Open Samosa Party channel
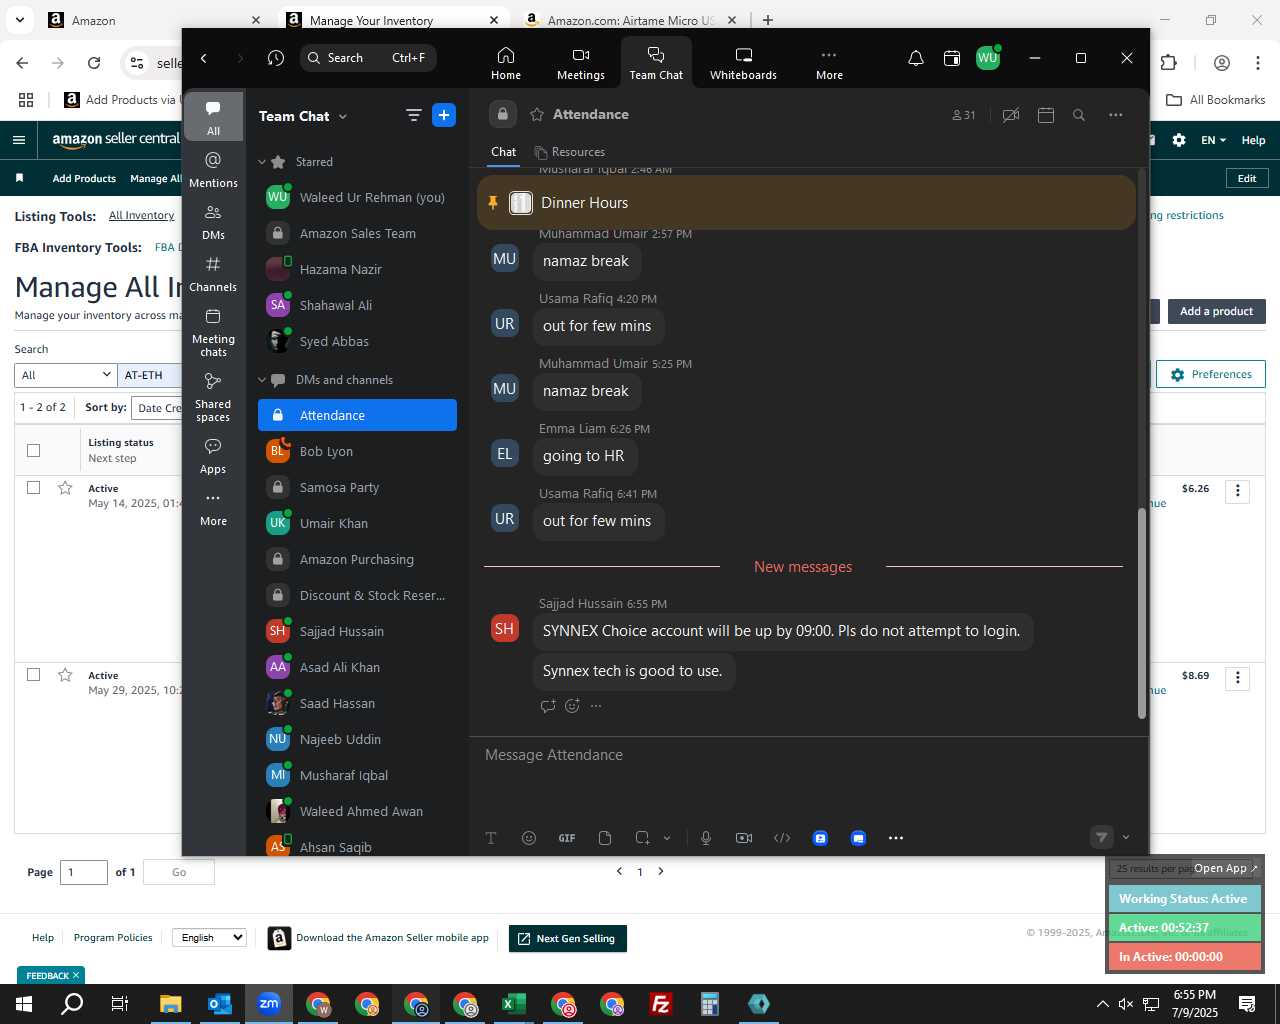The width and height of the screenshot is (1280, 1024). 357,488
